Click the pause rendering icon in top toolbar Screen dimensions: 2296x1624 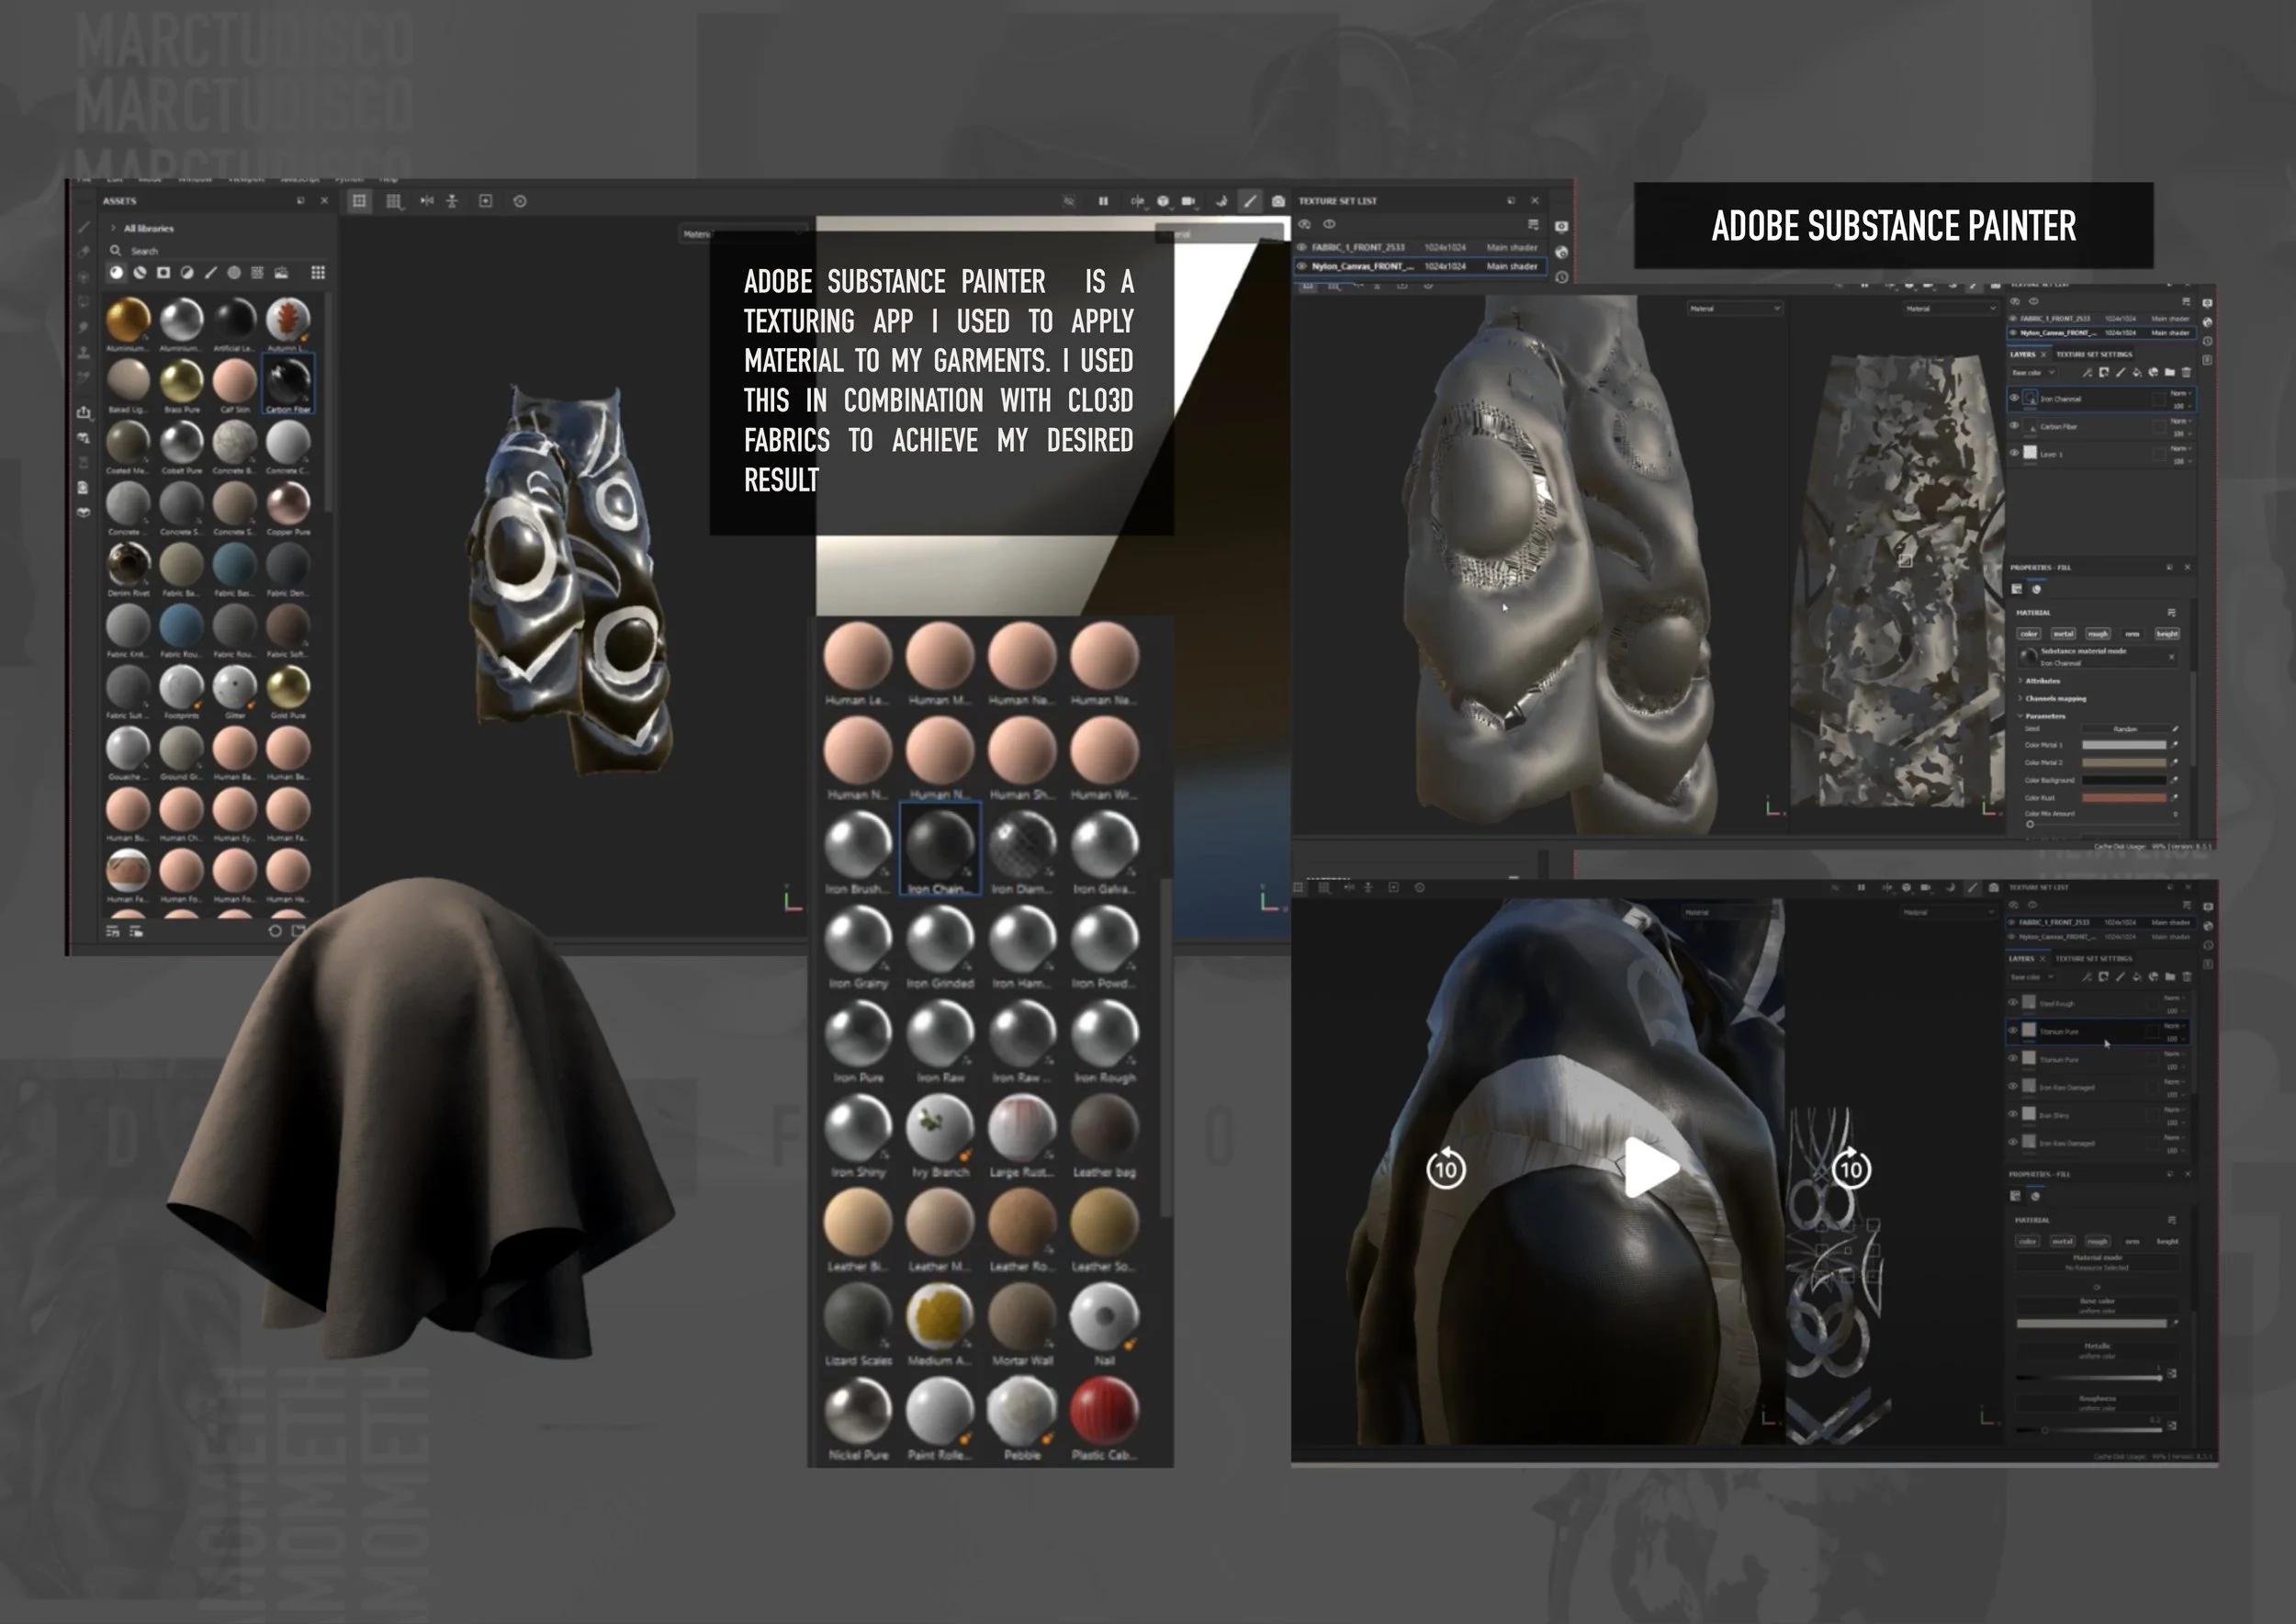tap(1103, 201)
